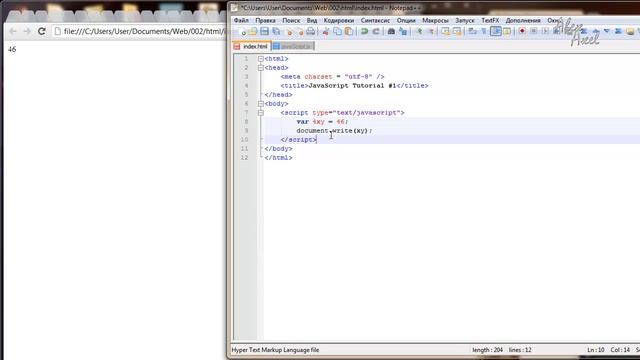This screenshot has width=640, height=360.
Task: Toggle synchronized vertical scrolling
Action: tap(445, 31)
